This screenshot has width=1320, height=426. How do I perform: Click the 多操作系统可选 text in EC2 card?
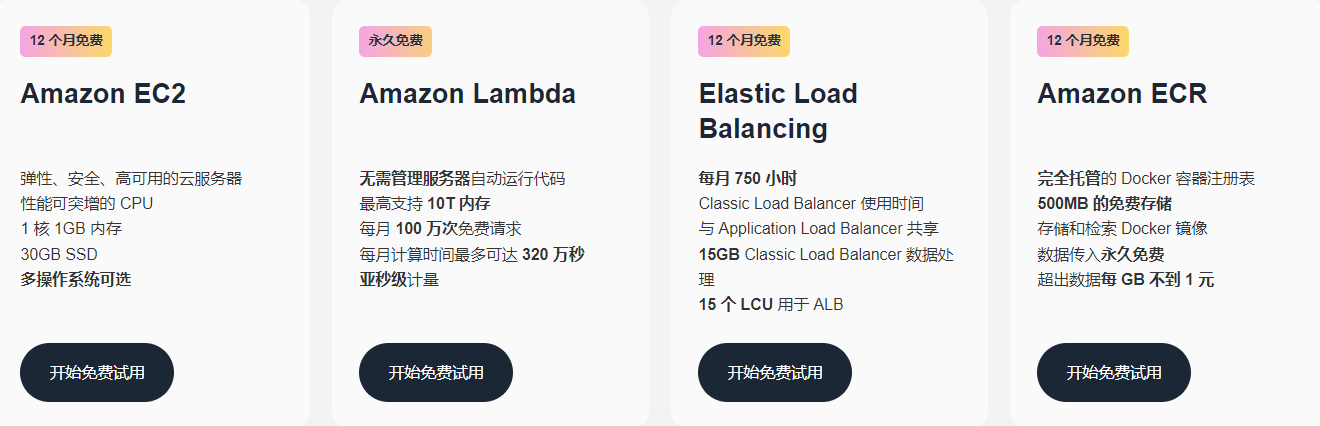(76, 279)
